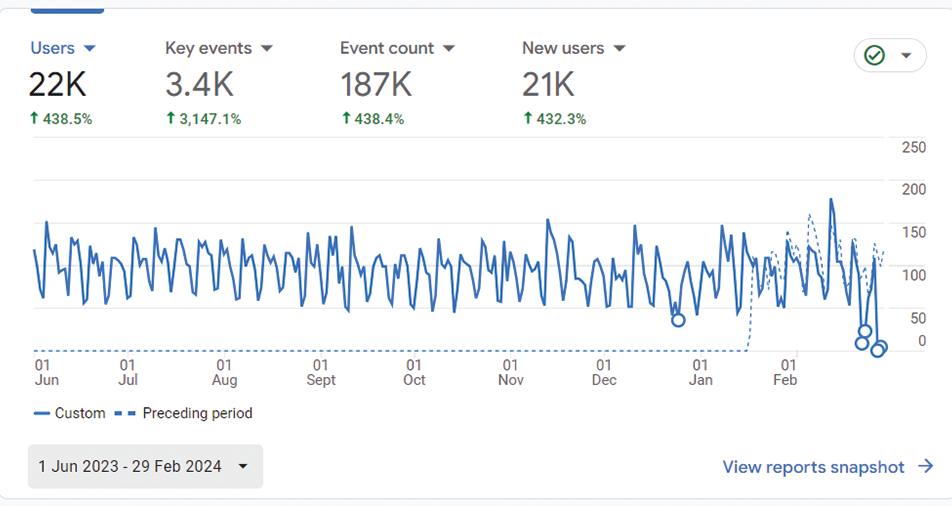Screen dimensions: 952x506
Task: Expand the Key events dropdown arrow
Action: 267,49
